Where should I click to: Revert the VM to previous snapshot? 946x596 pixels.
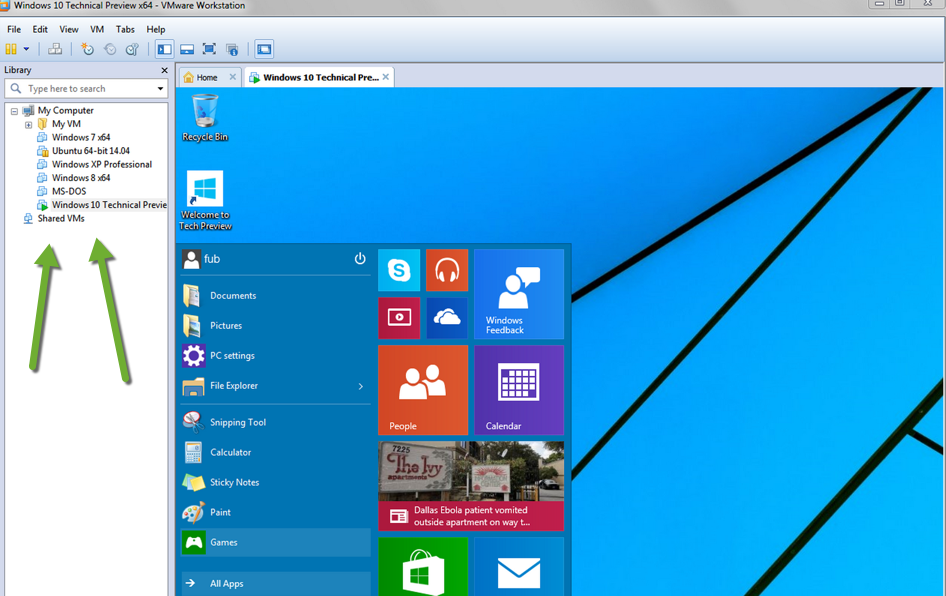110,49
